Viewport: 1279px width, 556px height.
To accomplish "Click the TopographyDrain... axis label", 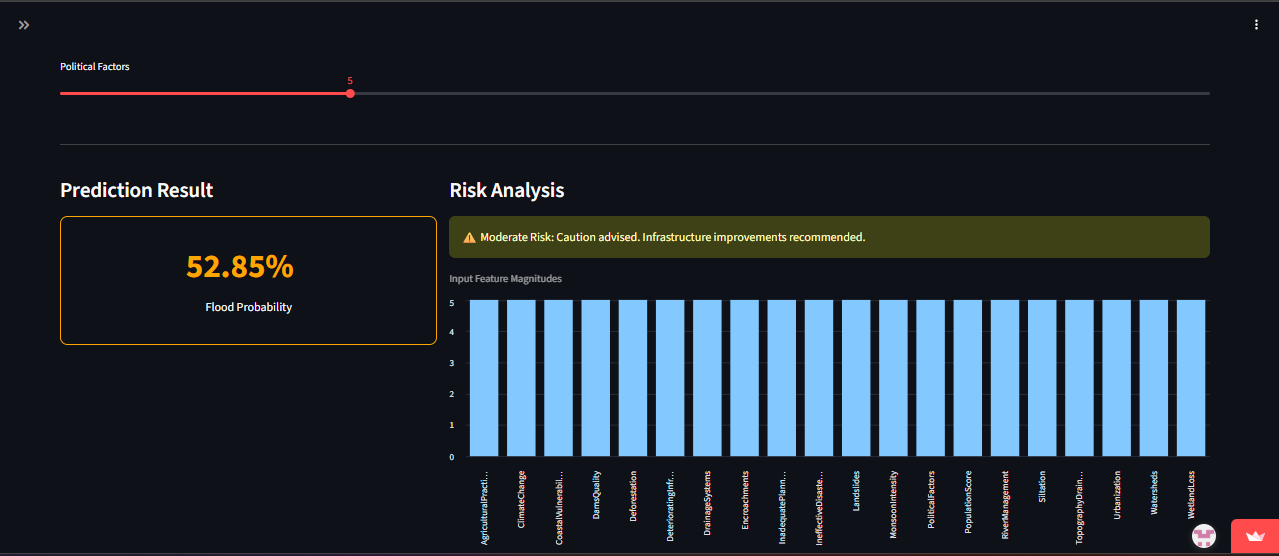I will (1079, 506).
